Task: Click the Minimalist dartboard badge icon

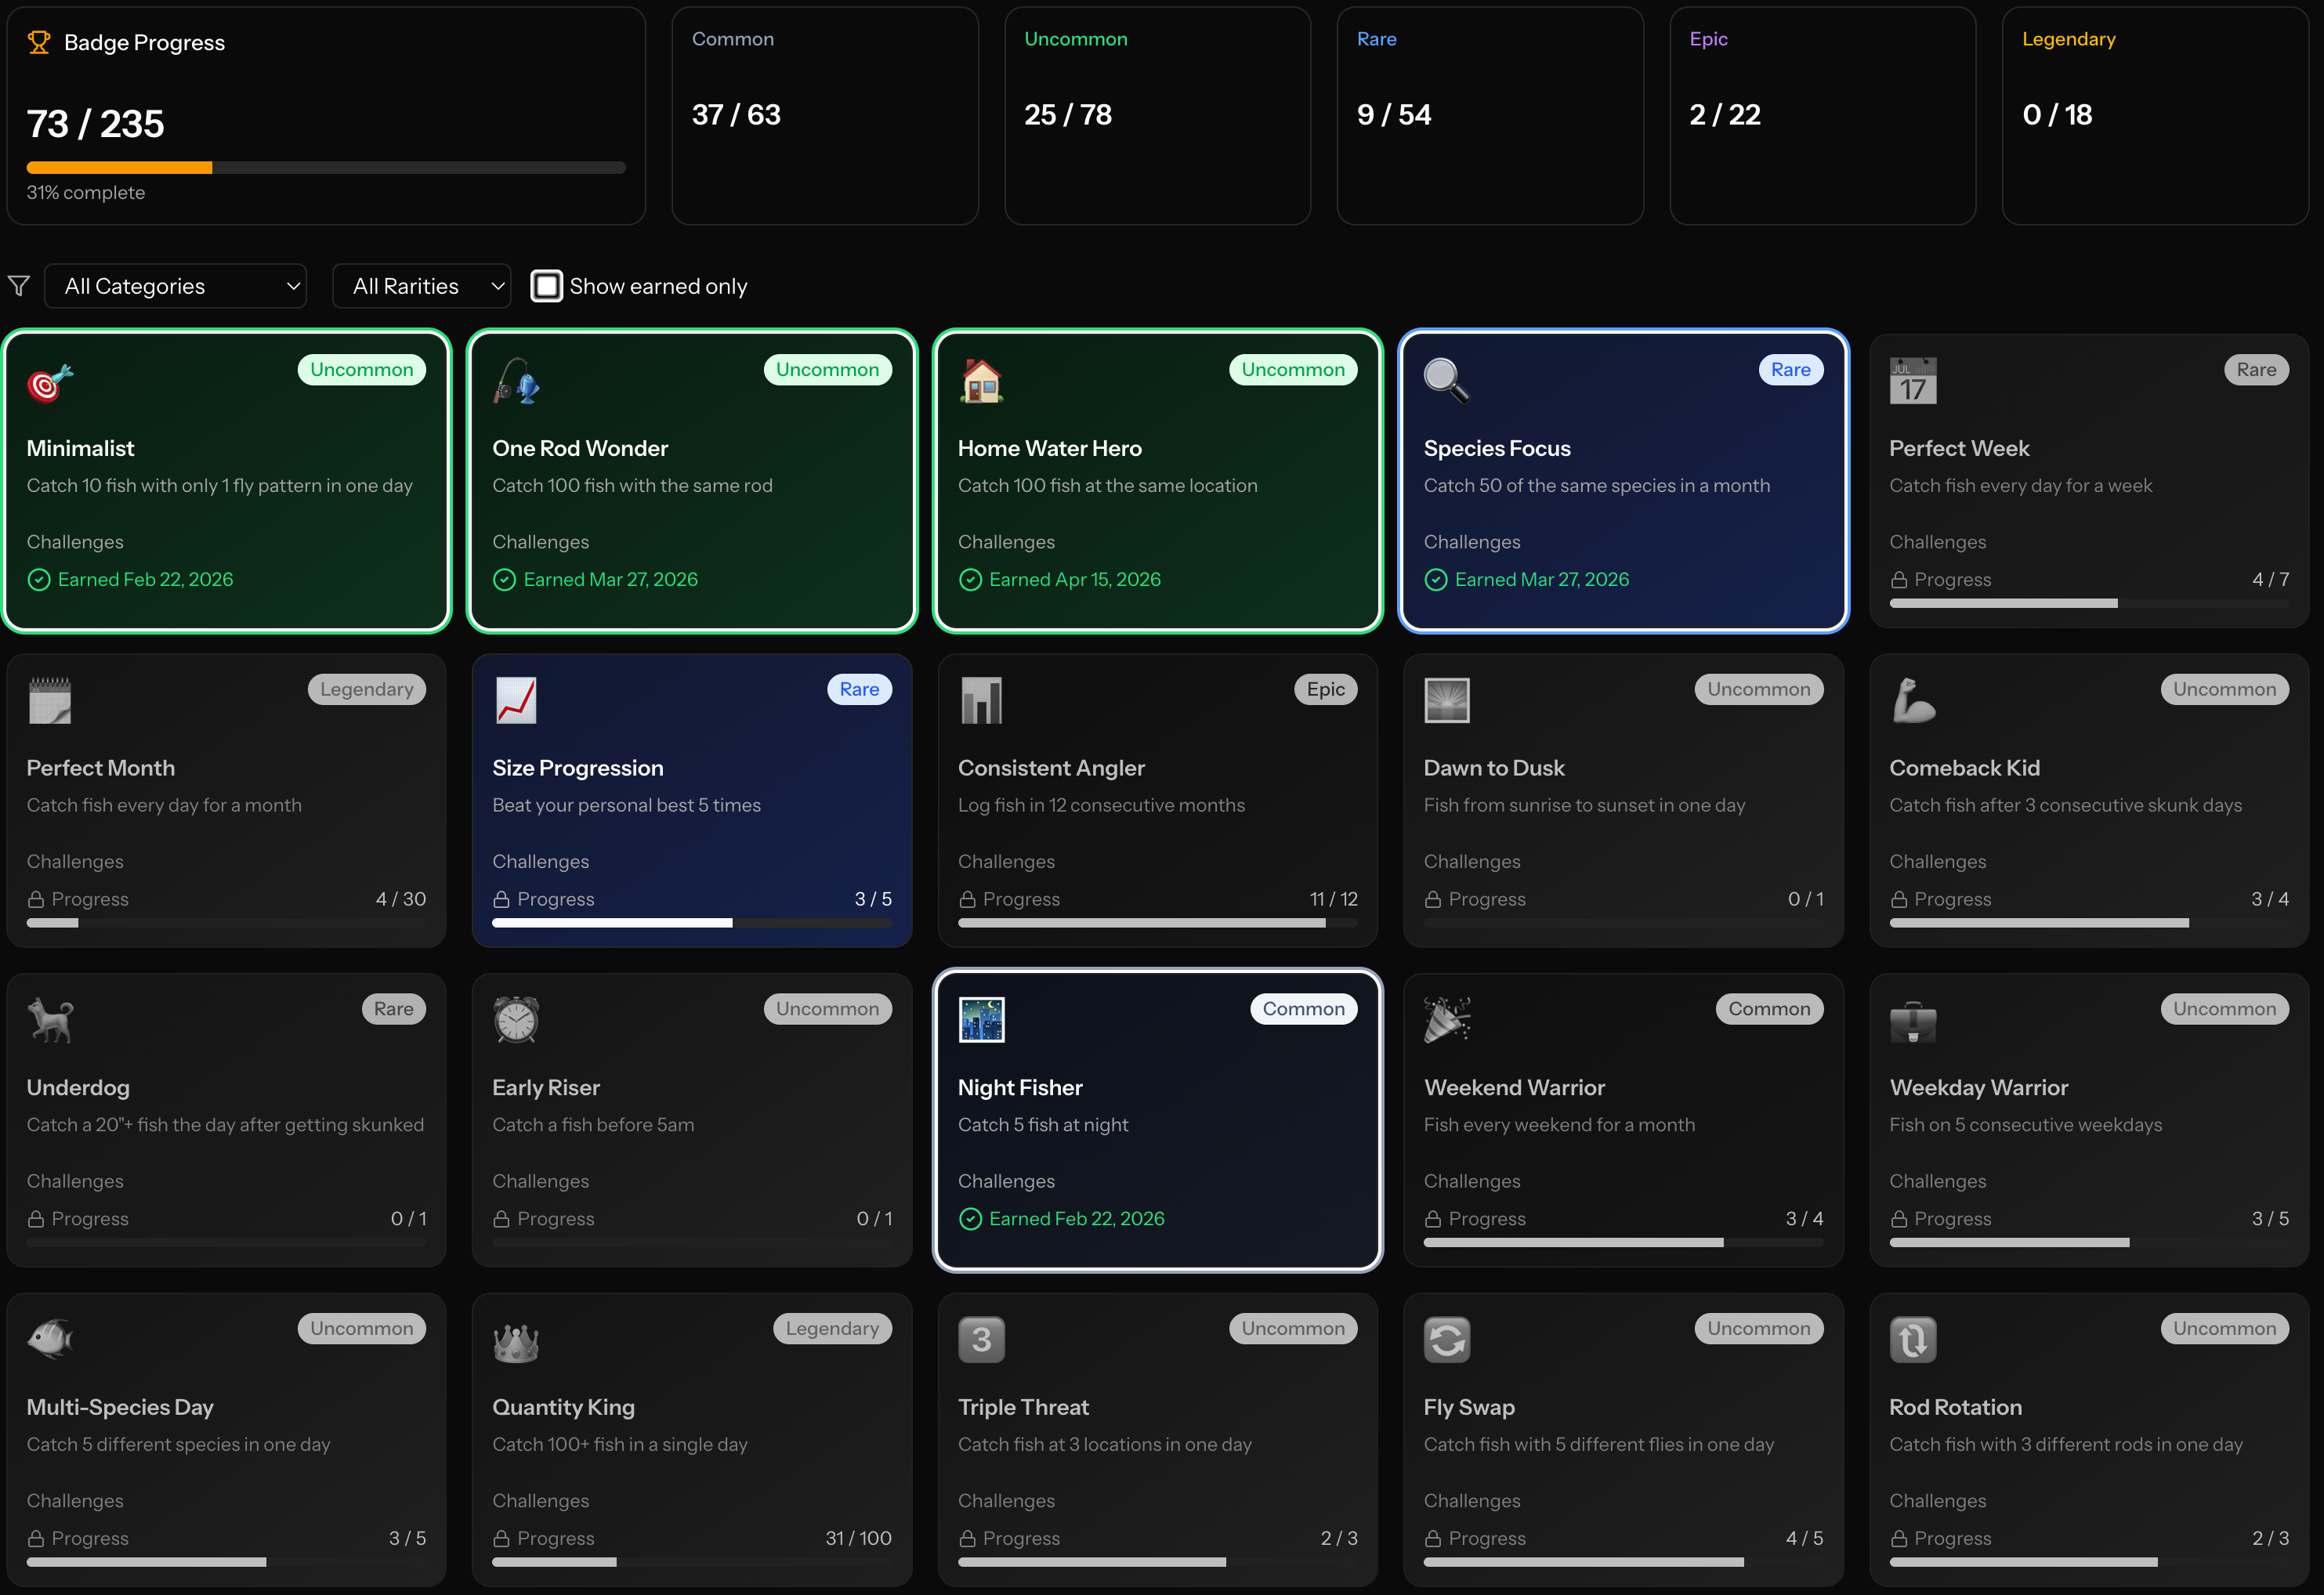Action: [49, 382]
